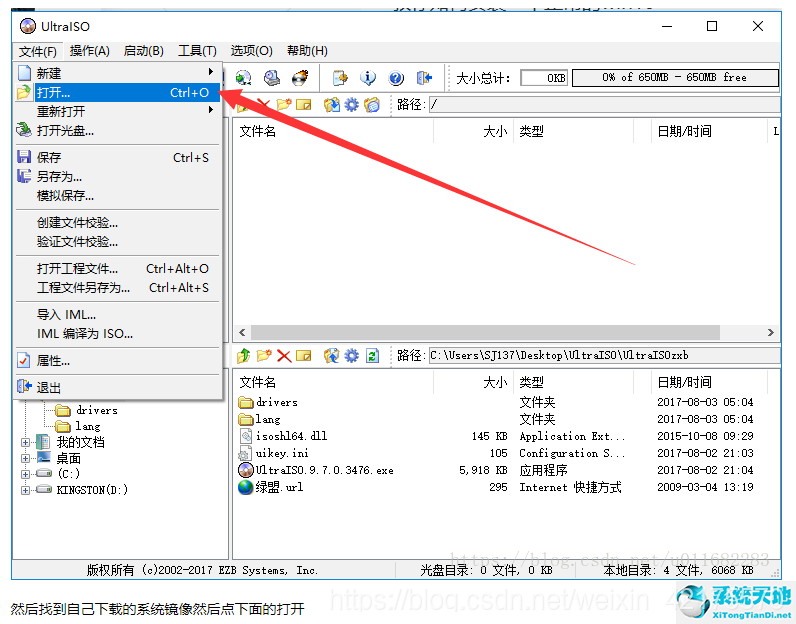Click the up-folder arrow in local pane
796x624 pixels.
coord(243,355)
